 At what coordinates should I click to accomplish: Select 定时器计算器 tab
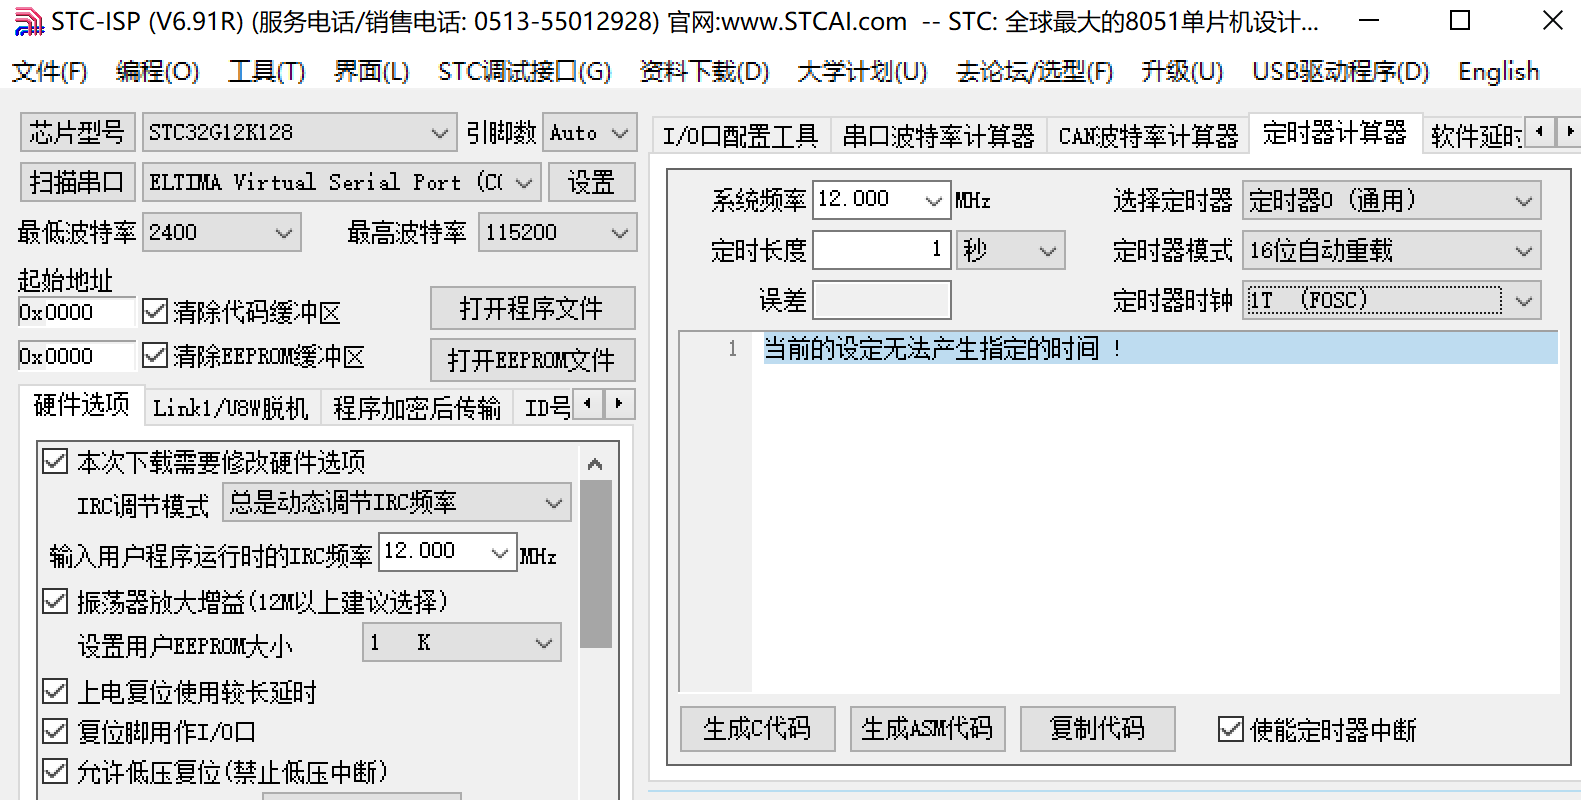pos(1335,132)
